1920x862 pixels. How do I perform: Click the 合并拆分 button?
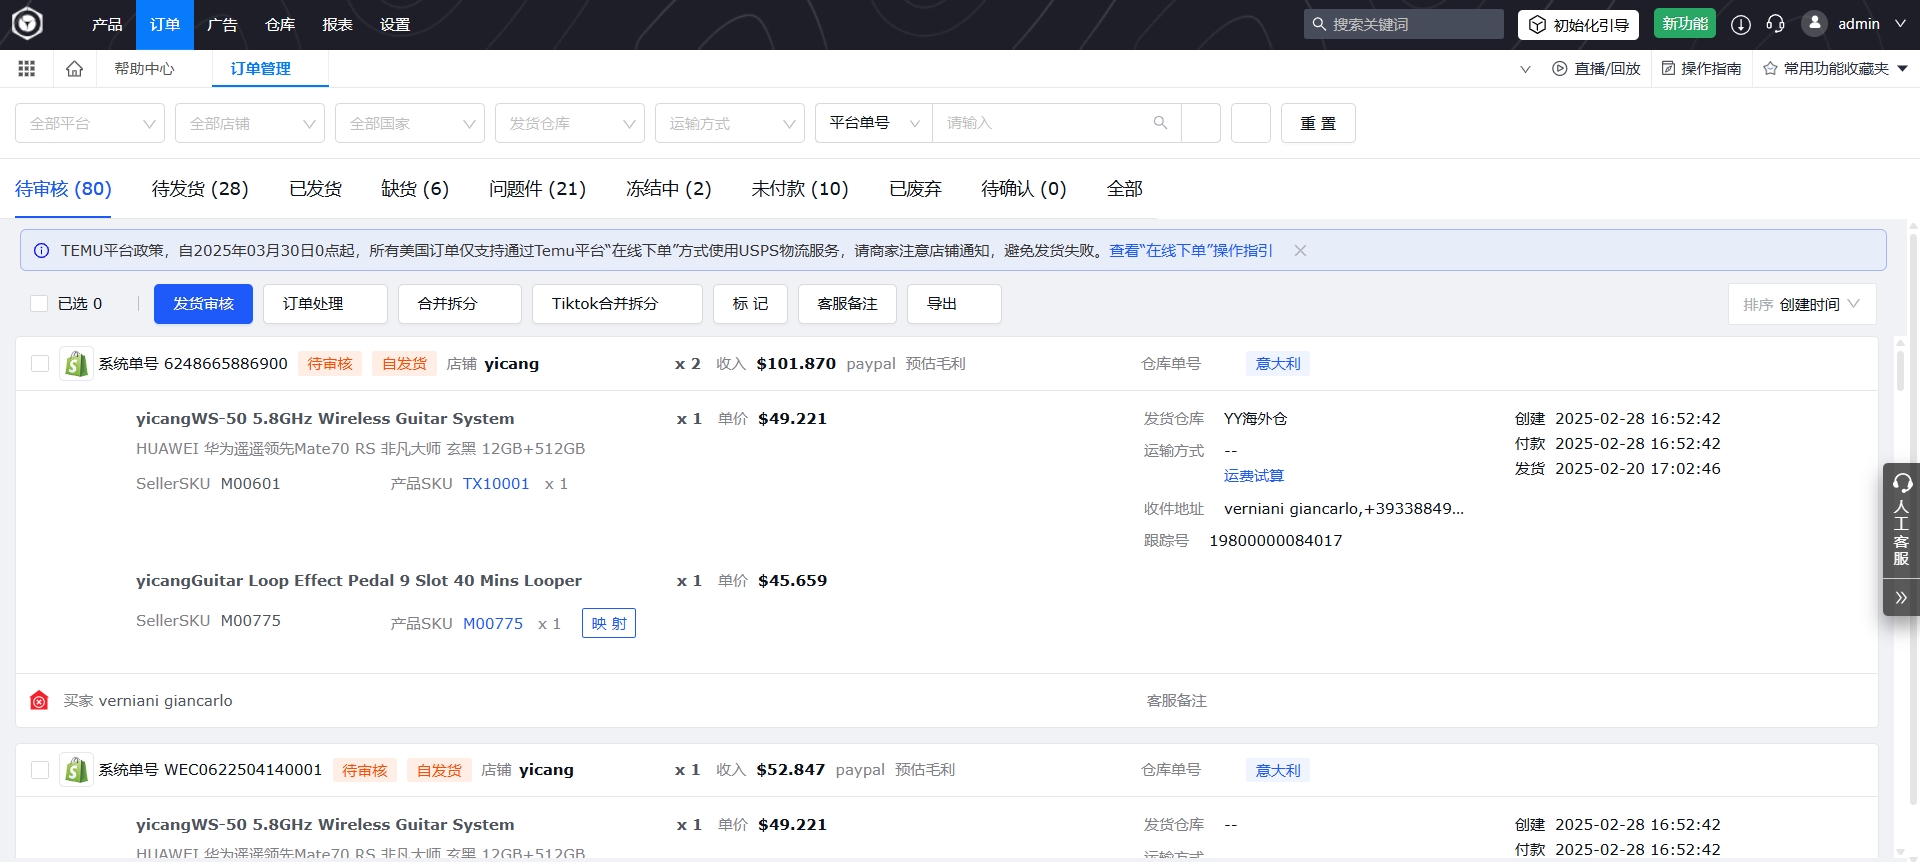click(x=460, y=304)
